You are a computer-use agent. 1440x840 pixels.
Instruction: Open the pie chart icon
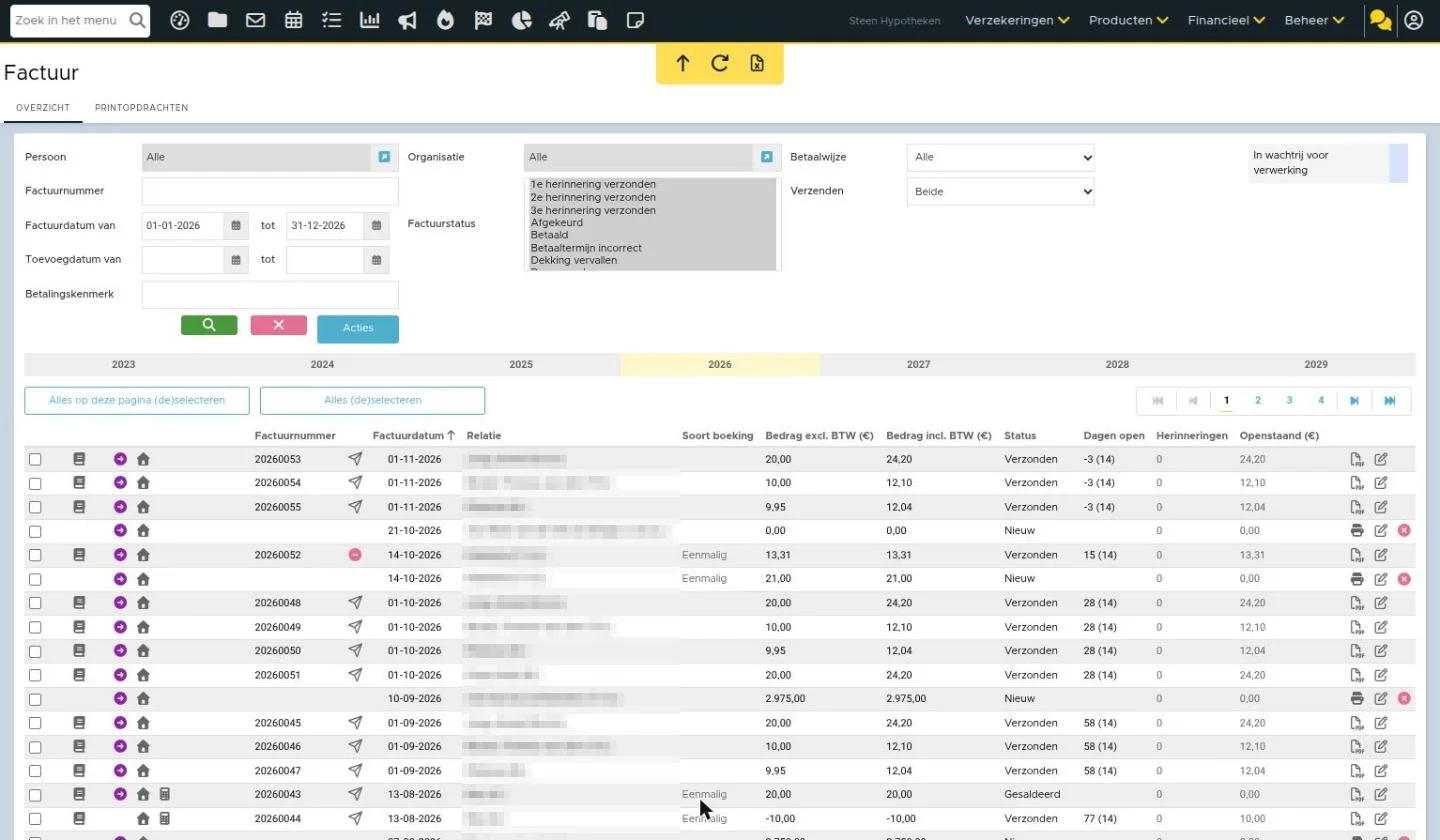pos(521,20)
